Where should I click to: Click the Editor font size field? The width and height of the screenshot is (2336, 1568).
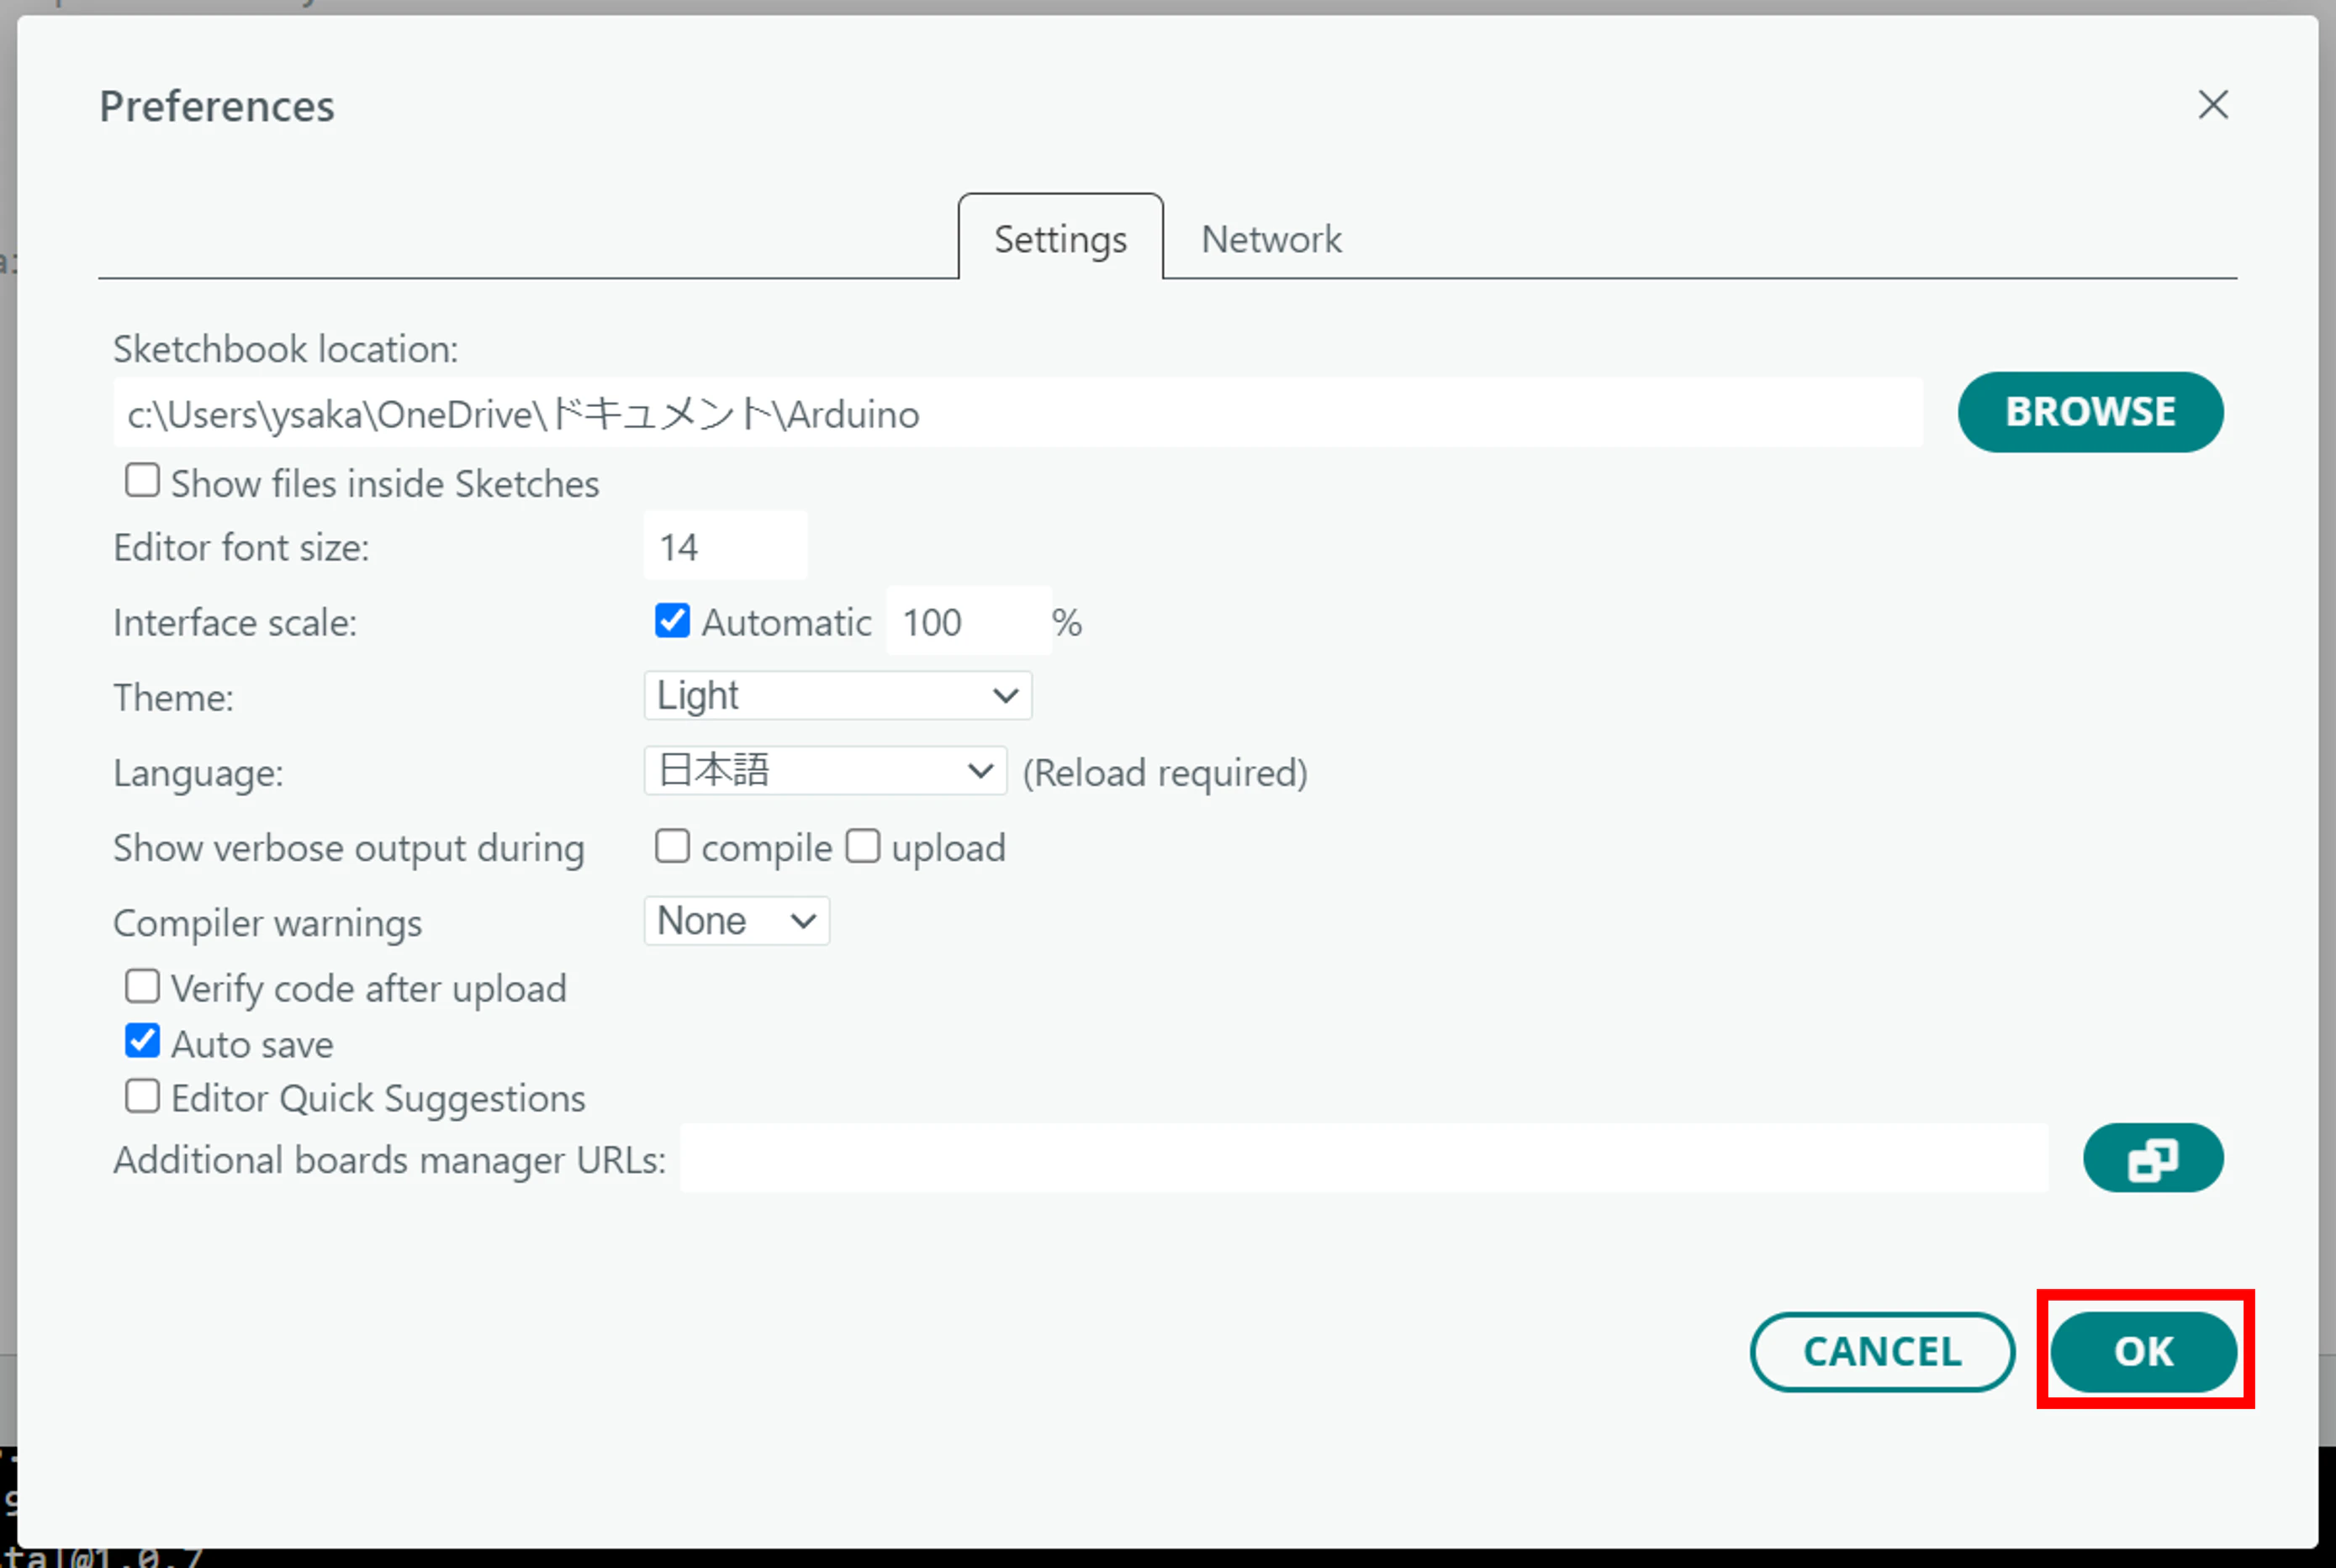click(725, 546)
